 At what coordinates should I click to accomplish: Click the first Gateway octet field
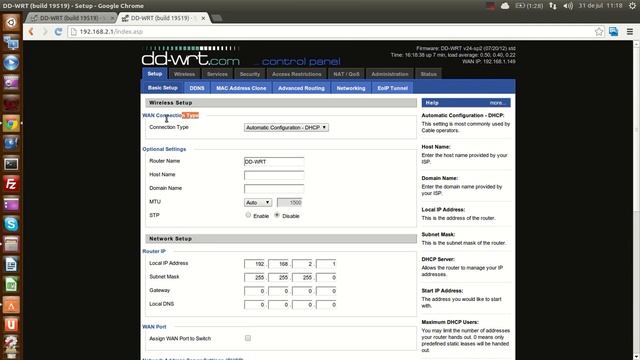coord(254,291)
